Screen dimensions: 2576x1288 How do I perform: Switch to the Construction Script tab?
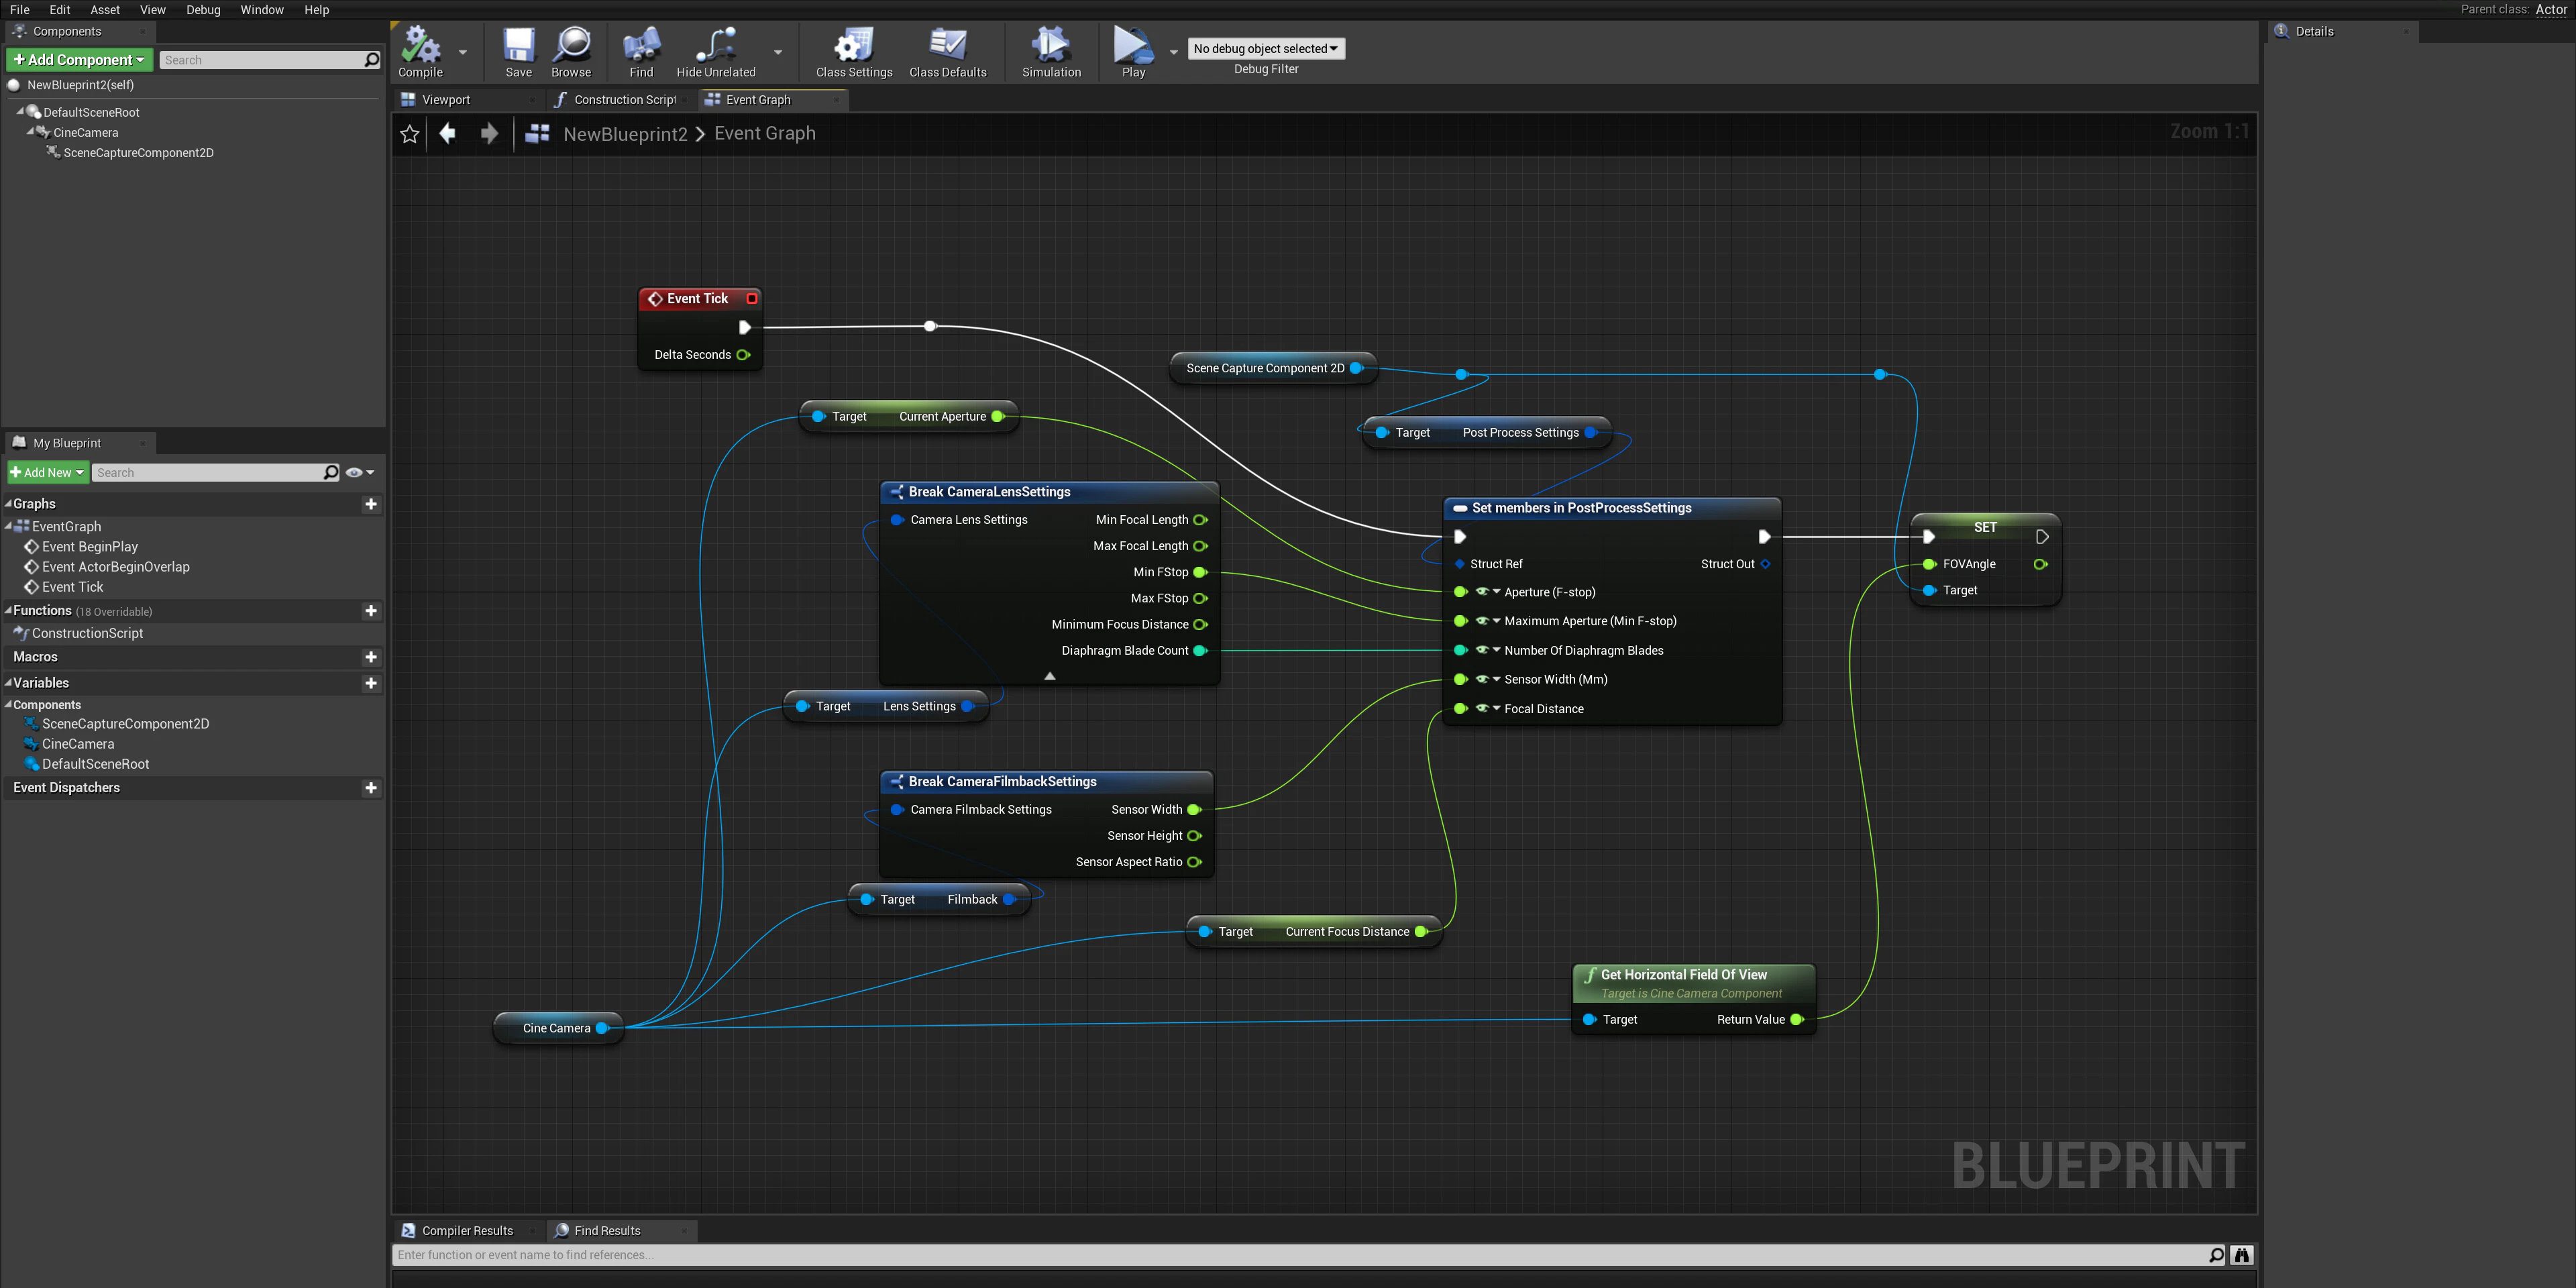point(625,100)
